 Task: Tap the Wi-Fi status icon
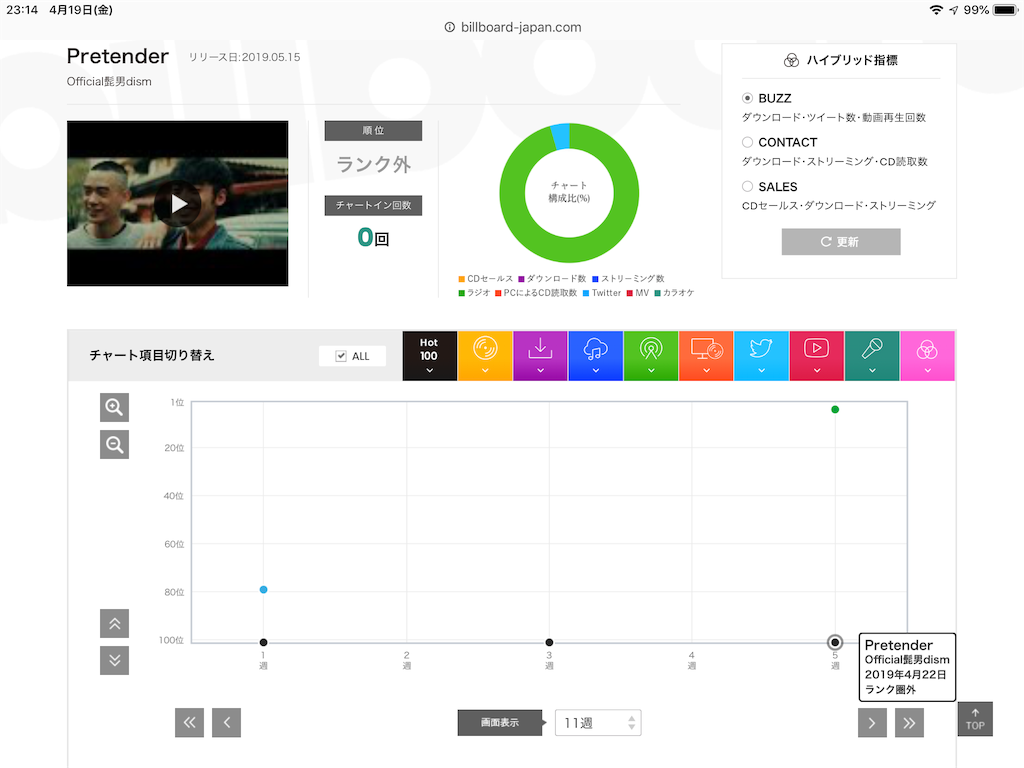click(936, 10)
